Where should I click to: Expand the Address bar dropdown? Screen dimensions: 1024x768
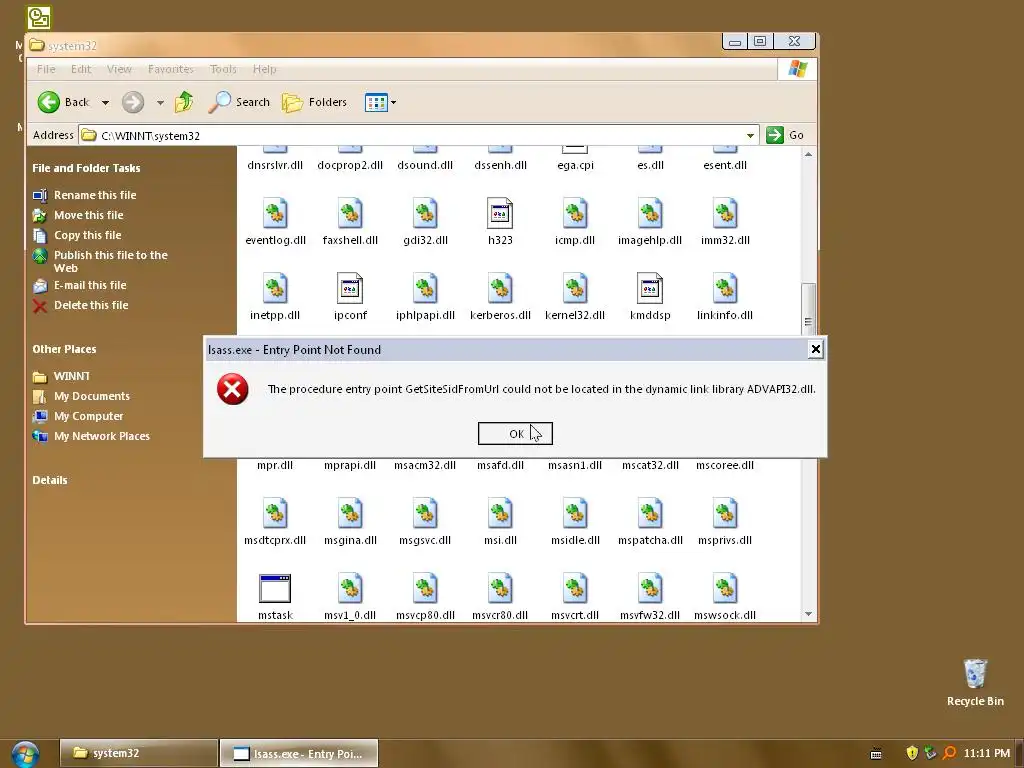click(750, 135)
